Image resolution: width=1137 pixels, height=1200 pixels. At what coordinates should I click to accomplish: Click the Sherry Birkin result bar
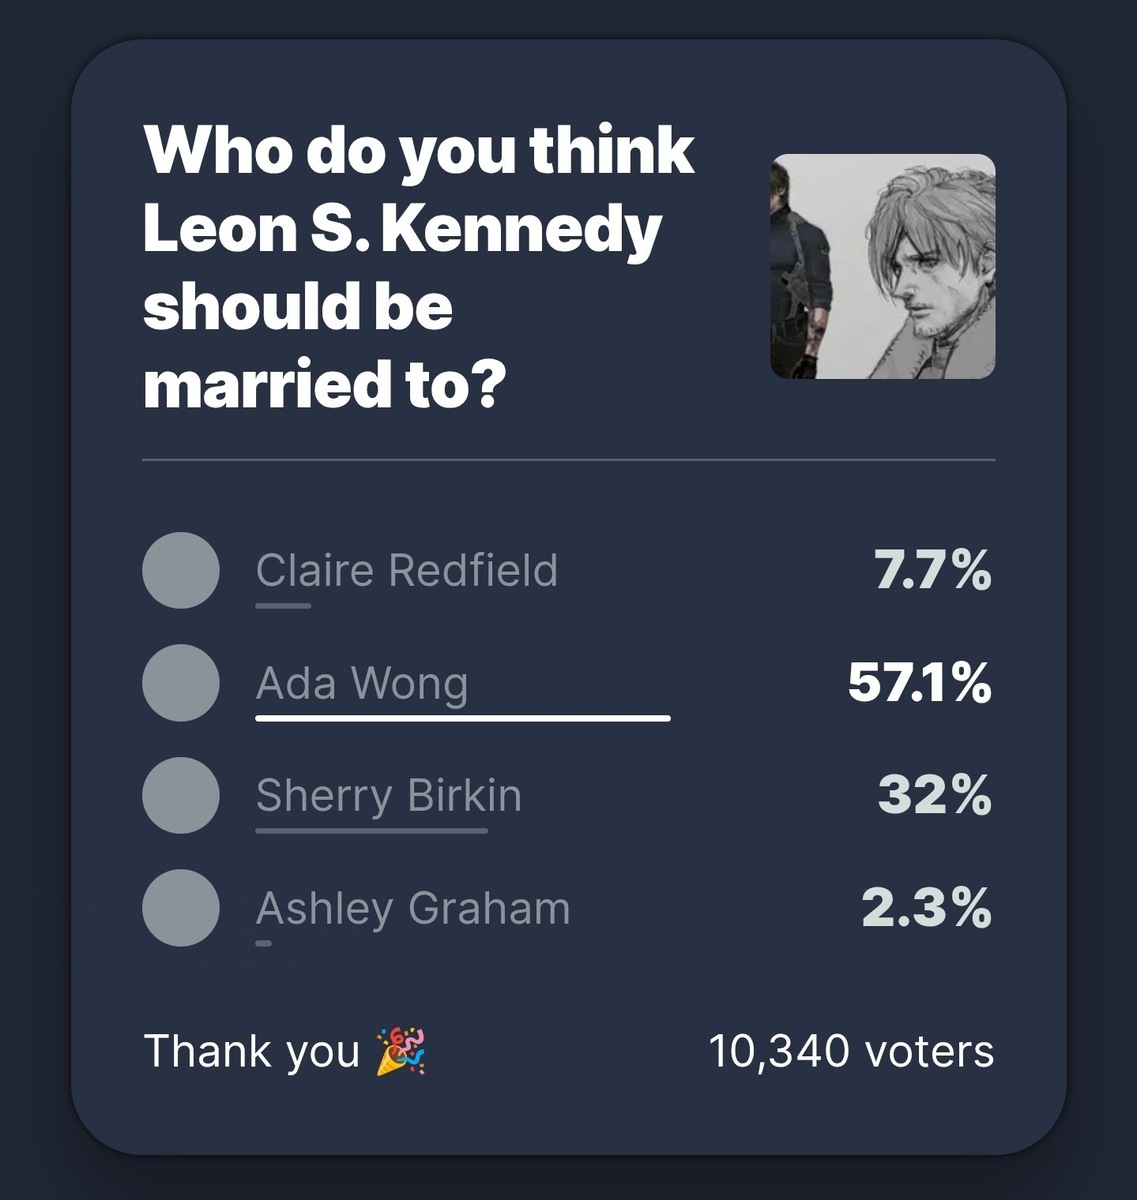click(x=371, y=830)
